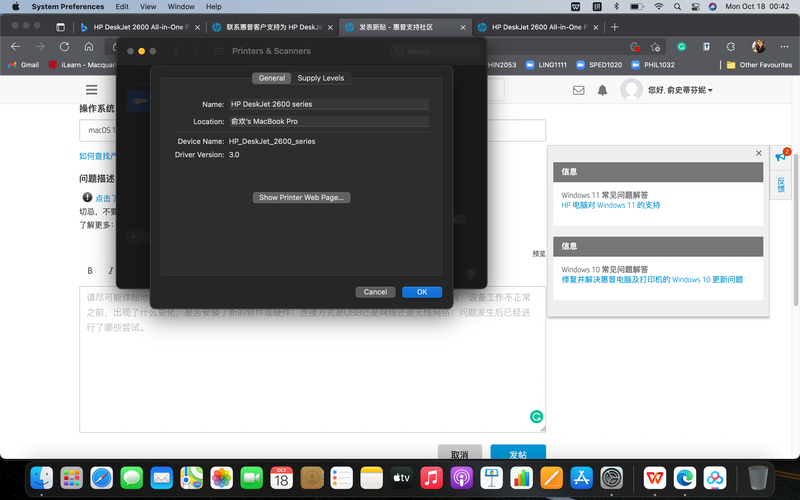Open the Other Favourites bookmarks folder

click(762, 65)
